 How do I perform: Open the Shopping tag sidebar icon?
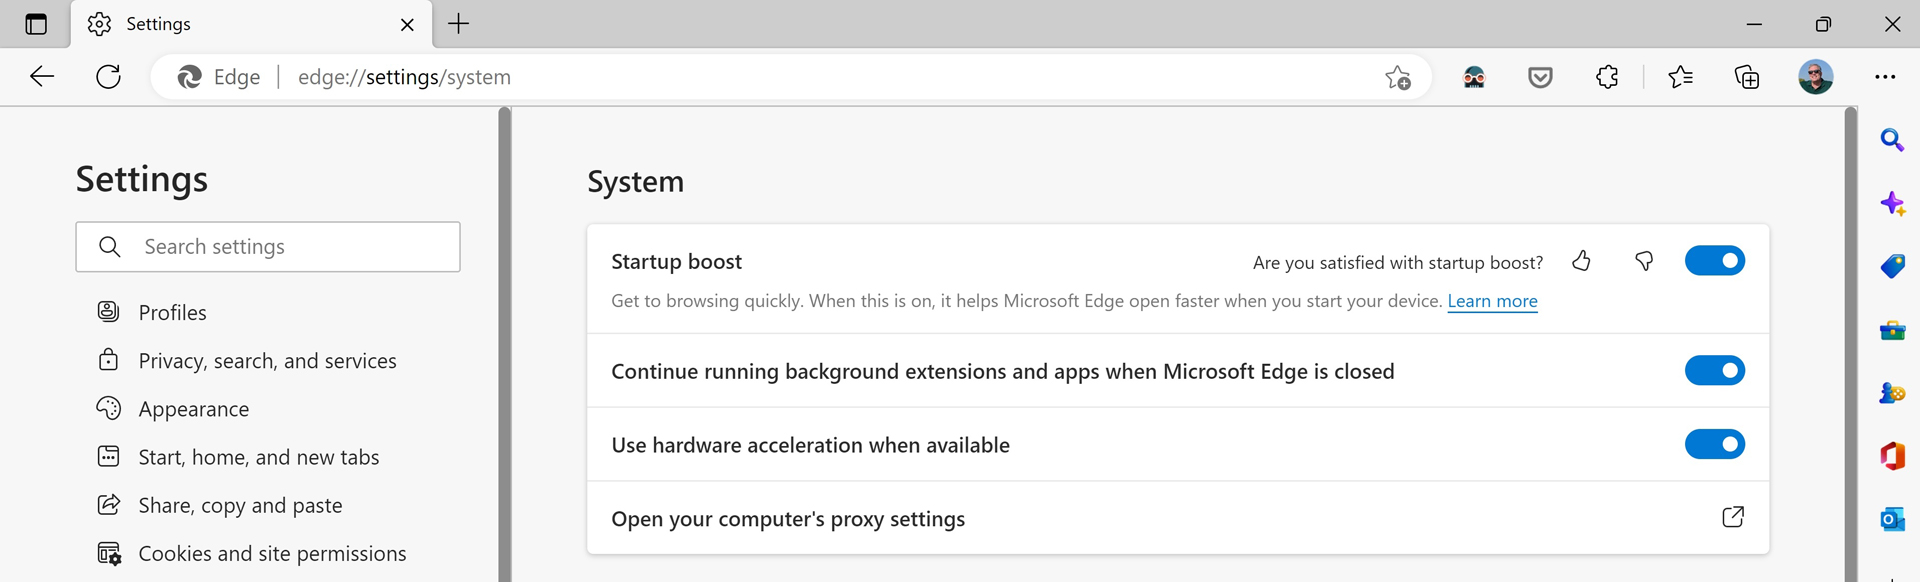pos(1892,266)
